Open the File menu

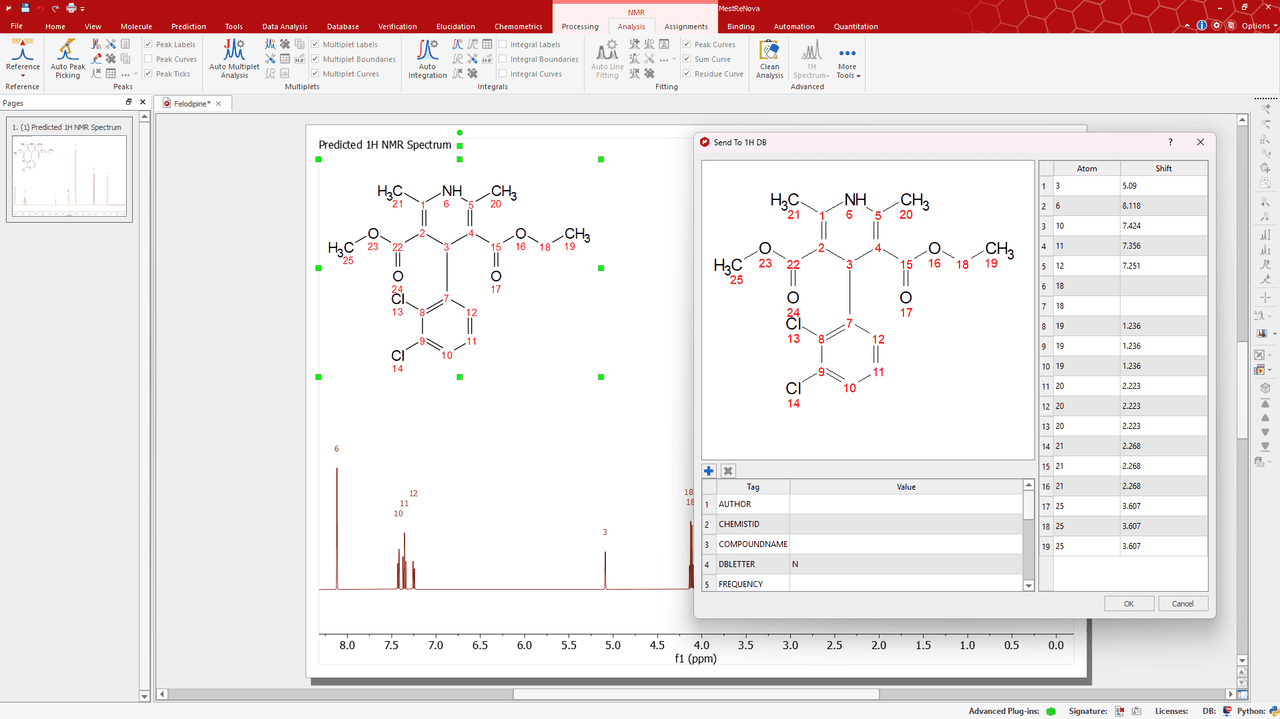click(x=17, y=26)
